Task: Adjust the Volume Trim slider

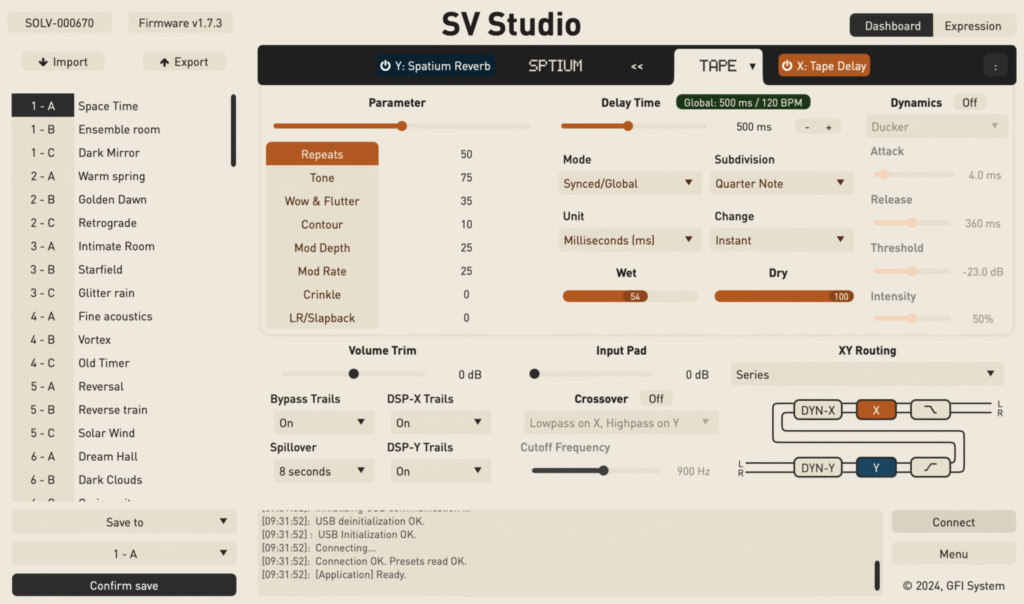Action: [x=353, y=374]
